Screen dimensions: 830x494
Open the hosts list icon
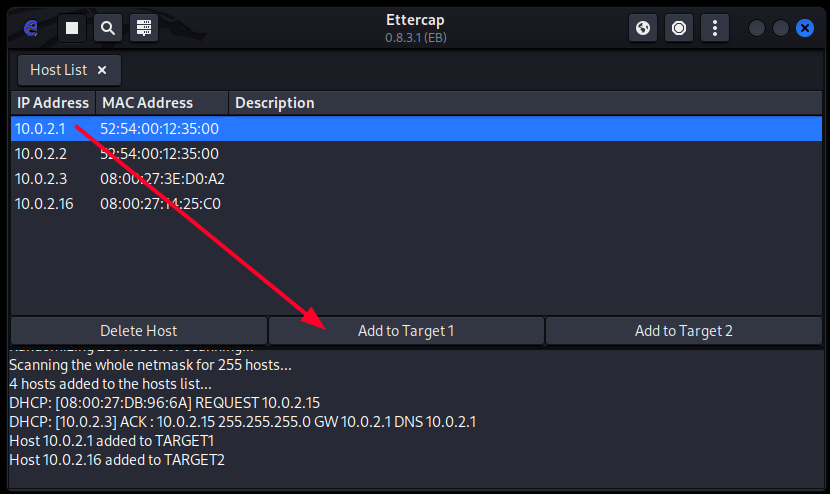click(144, 28)
